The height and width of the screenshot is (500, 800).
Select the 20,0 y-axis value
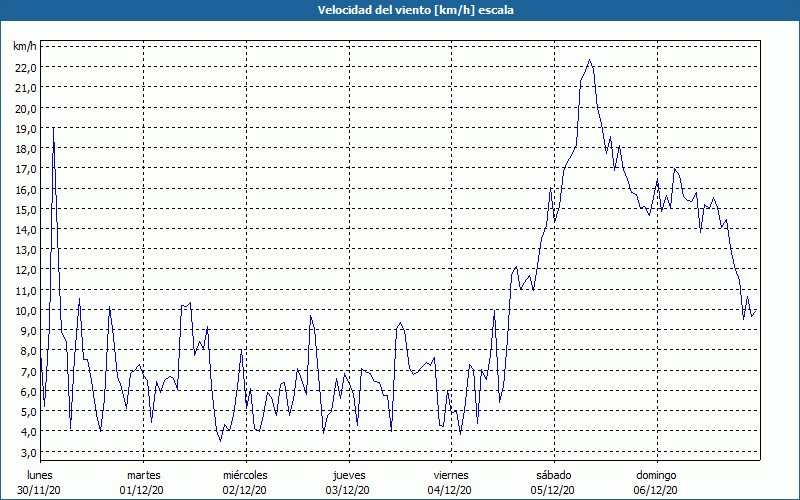(27, 108)
